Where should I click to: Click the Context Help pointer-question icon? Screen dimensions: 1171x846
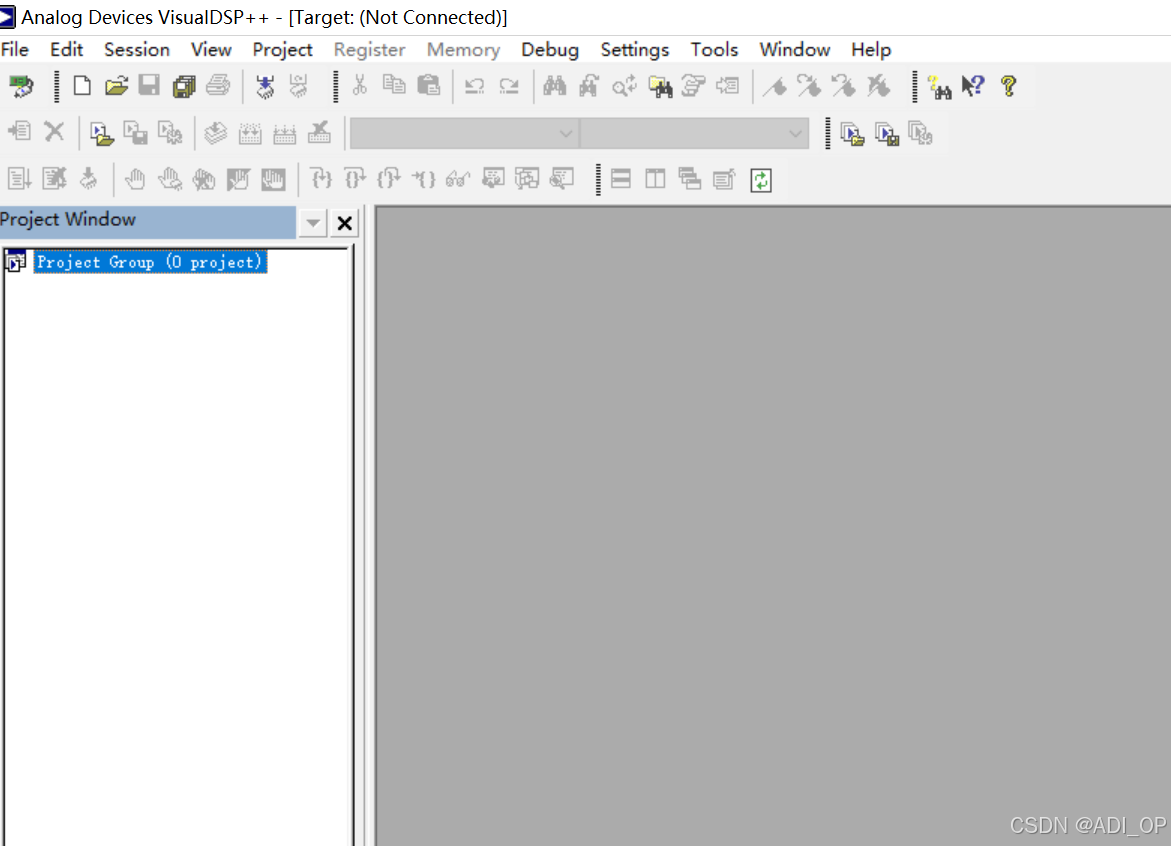click(973, 87)
